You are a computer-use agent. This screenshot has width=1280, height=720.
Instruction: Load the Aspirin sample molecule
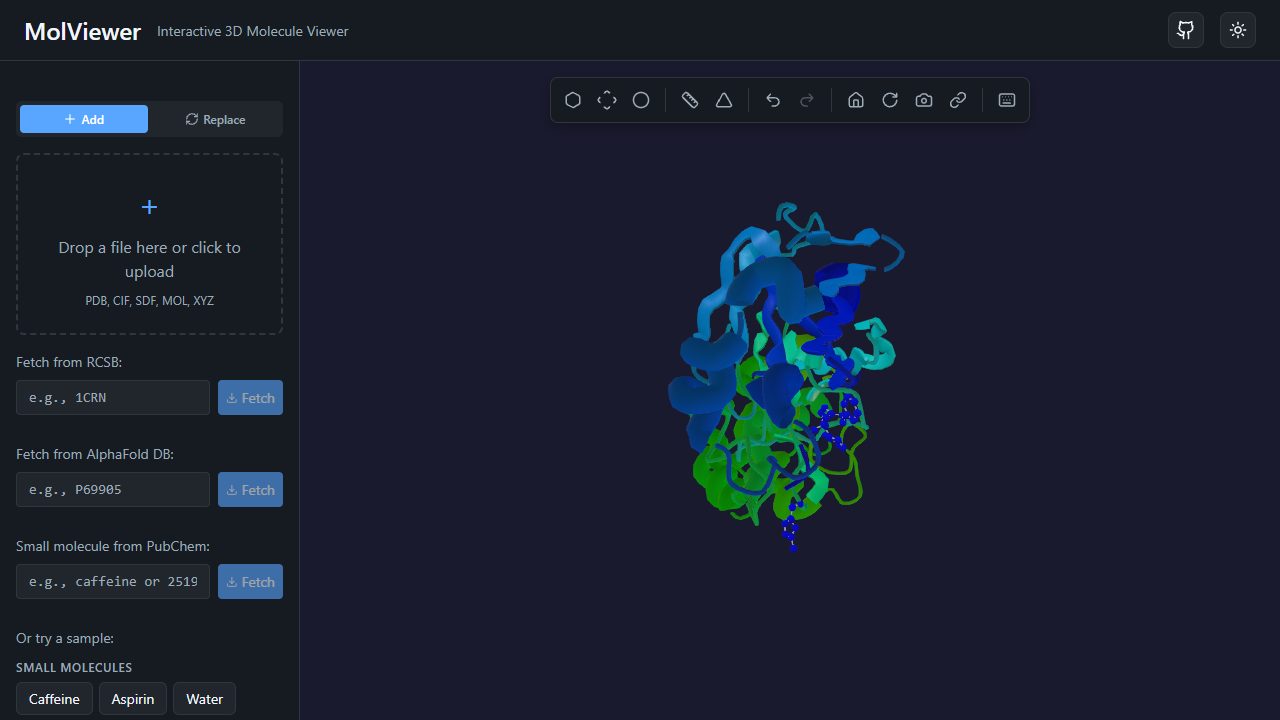(x=133, y=699)
